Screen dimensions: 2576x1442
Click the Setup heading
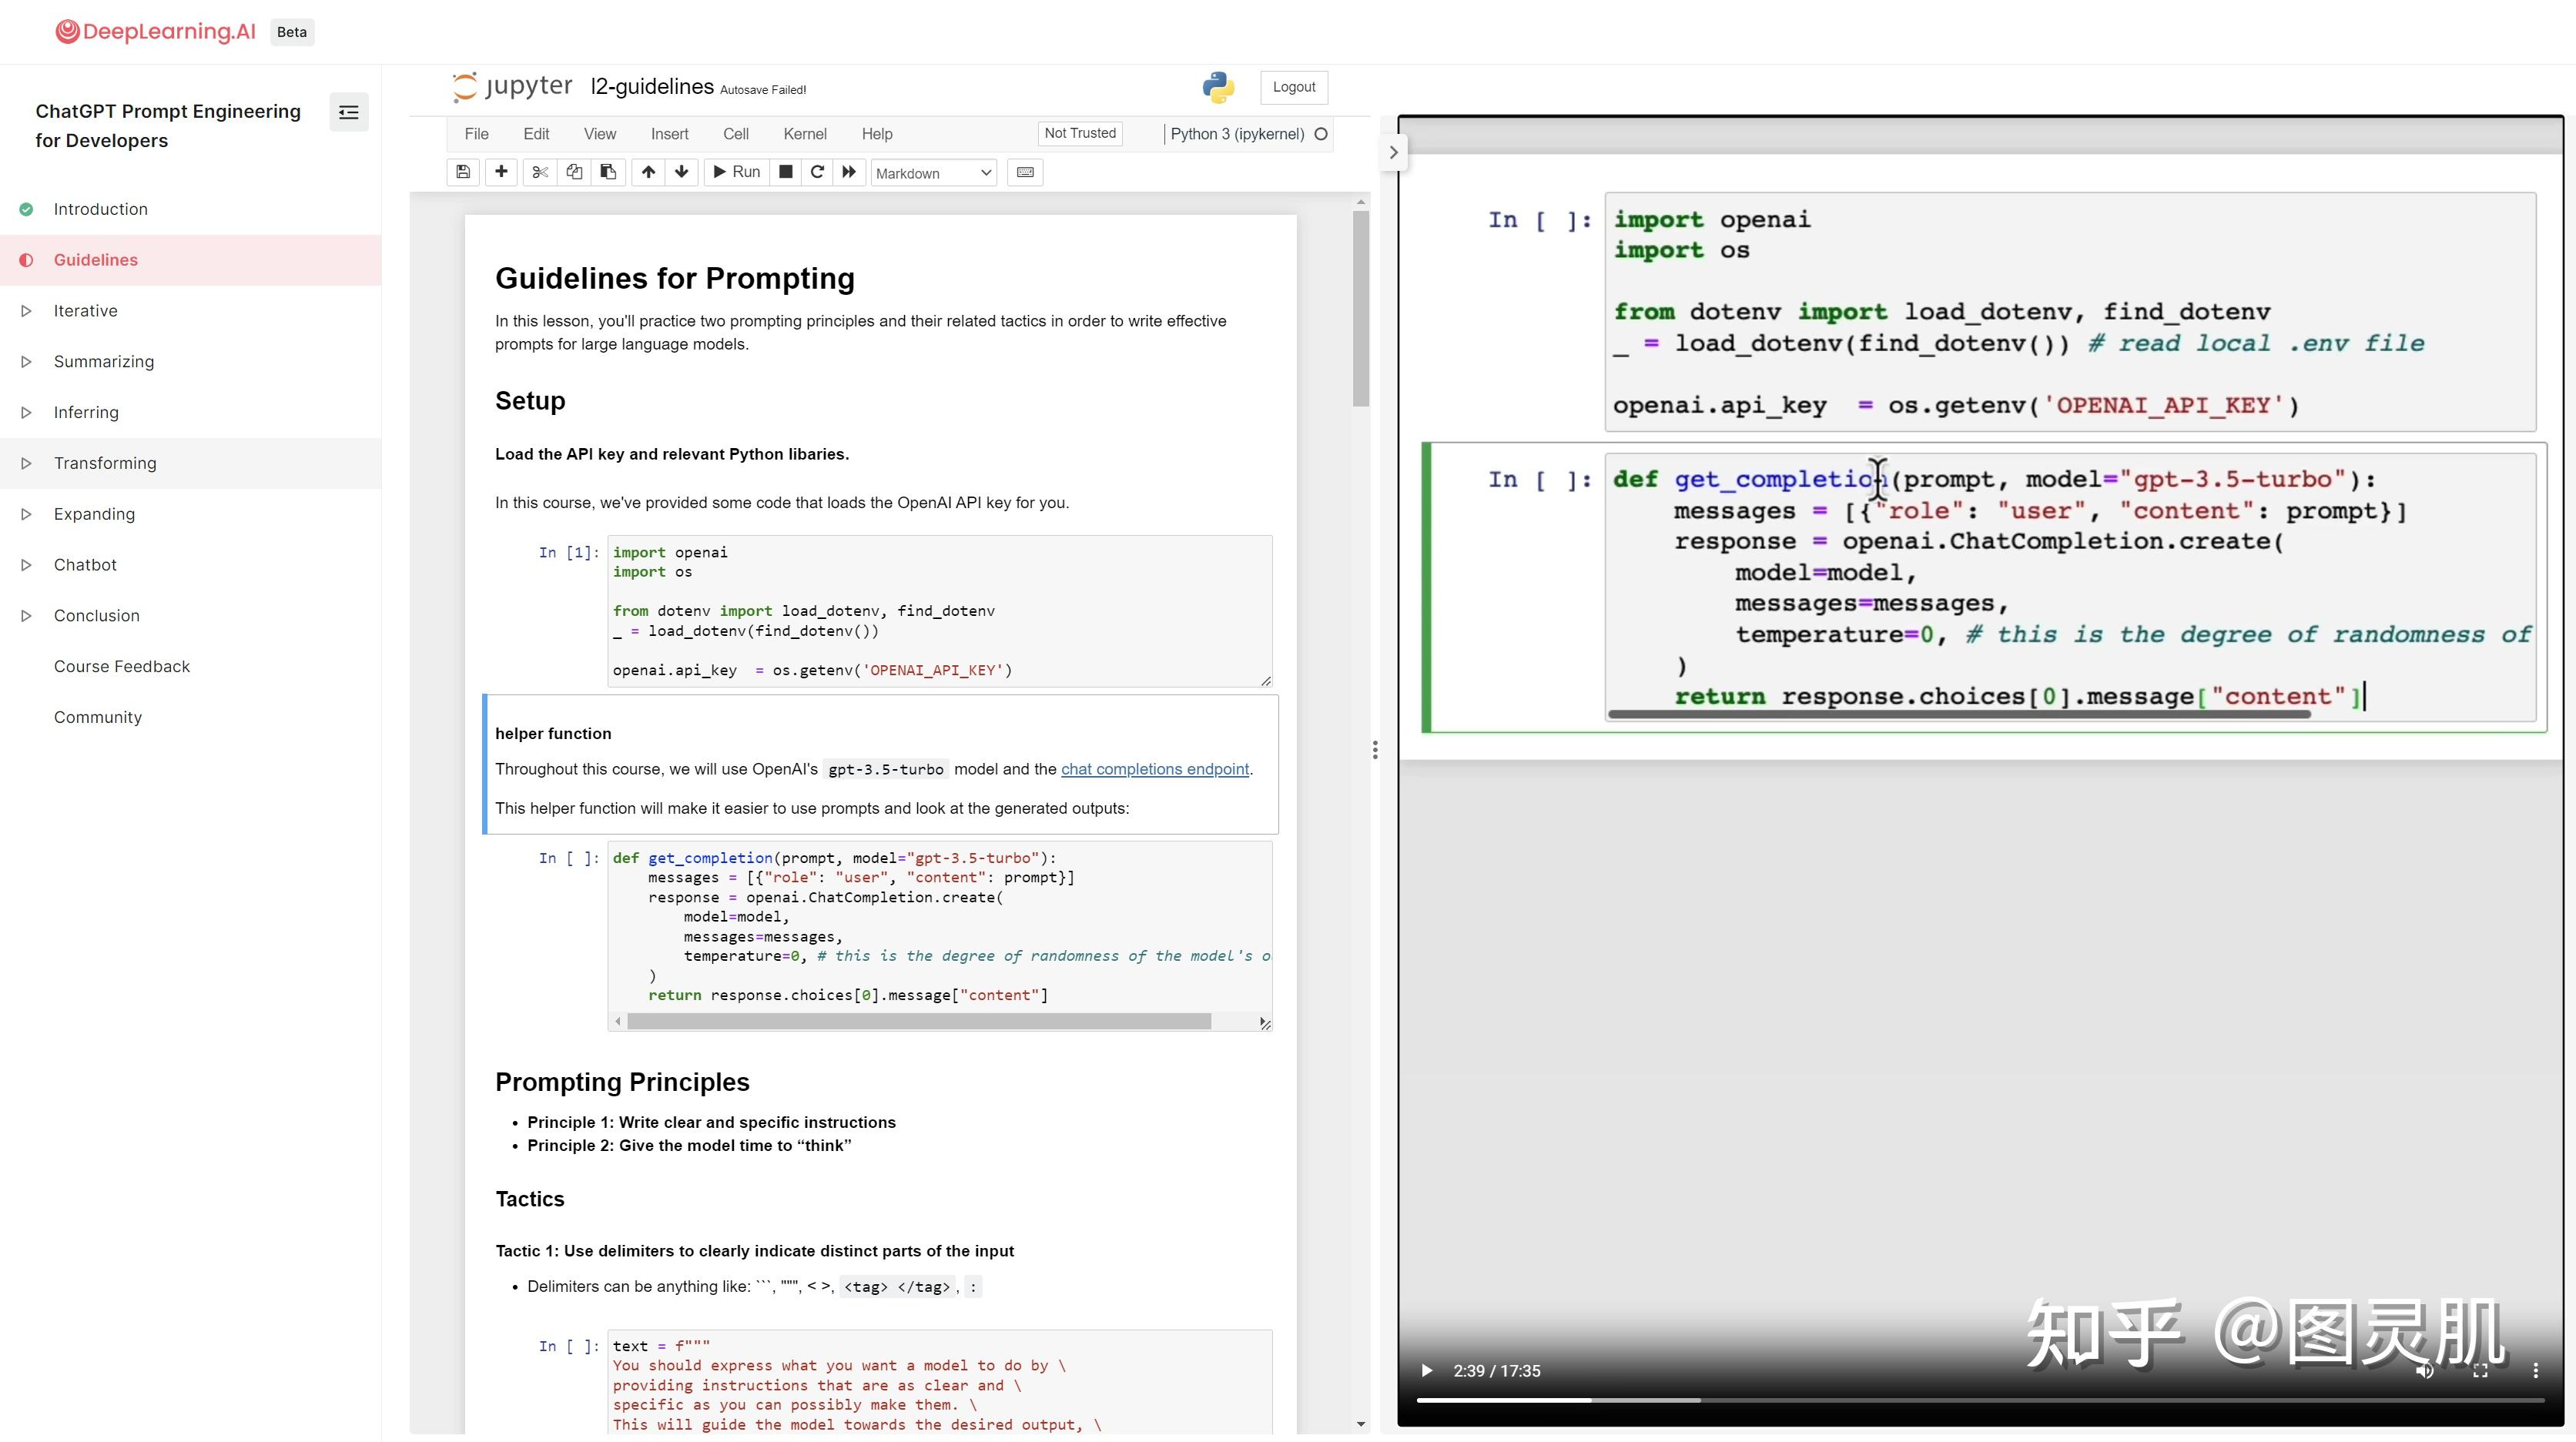click(x=530, y=401)
